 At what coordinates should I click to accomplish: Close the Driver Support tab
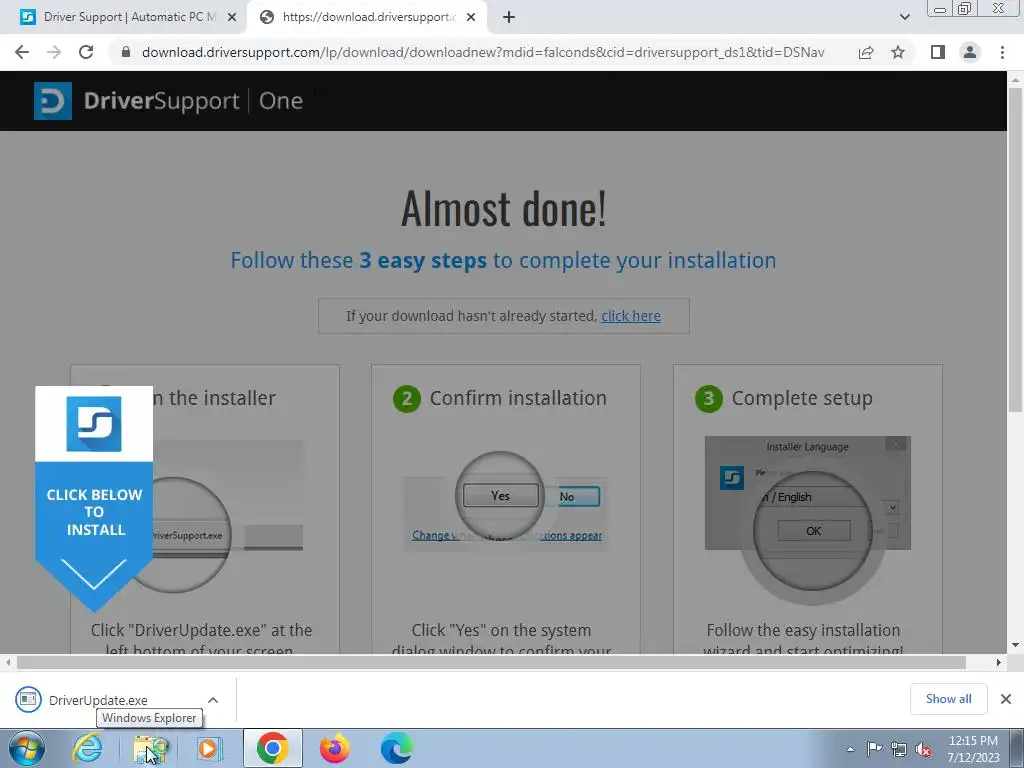232,17
